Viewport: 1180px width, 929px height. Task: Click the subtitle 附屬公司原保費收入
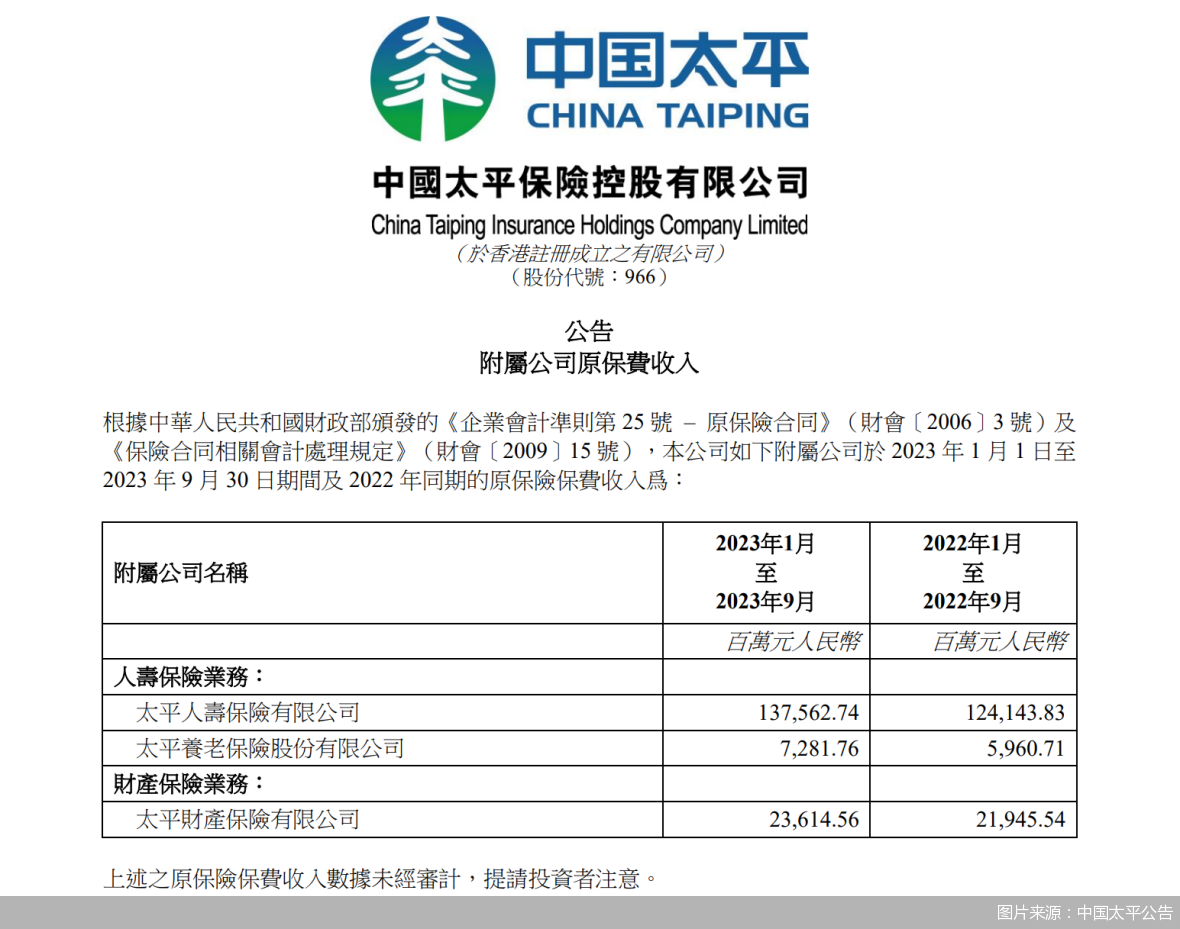pos(589,364)
